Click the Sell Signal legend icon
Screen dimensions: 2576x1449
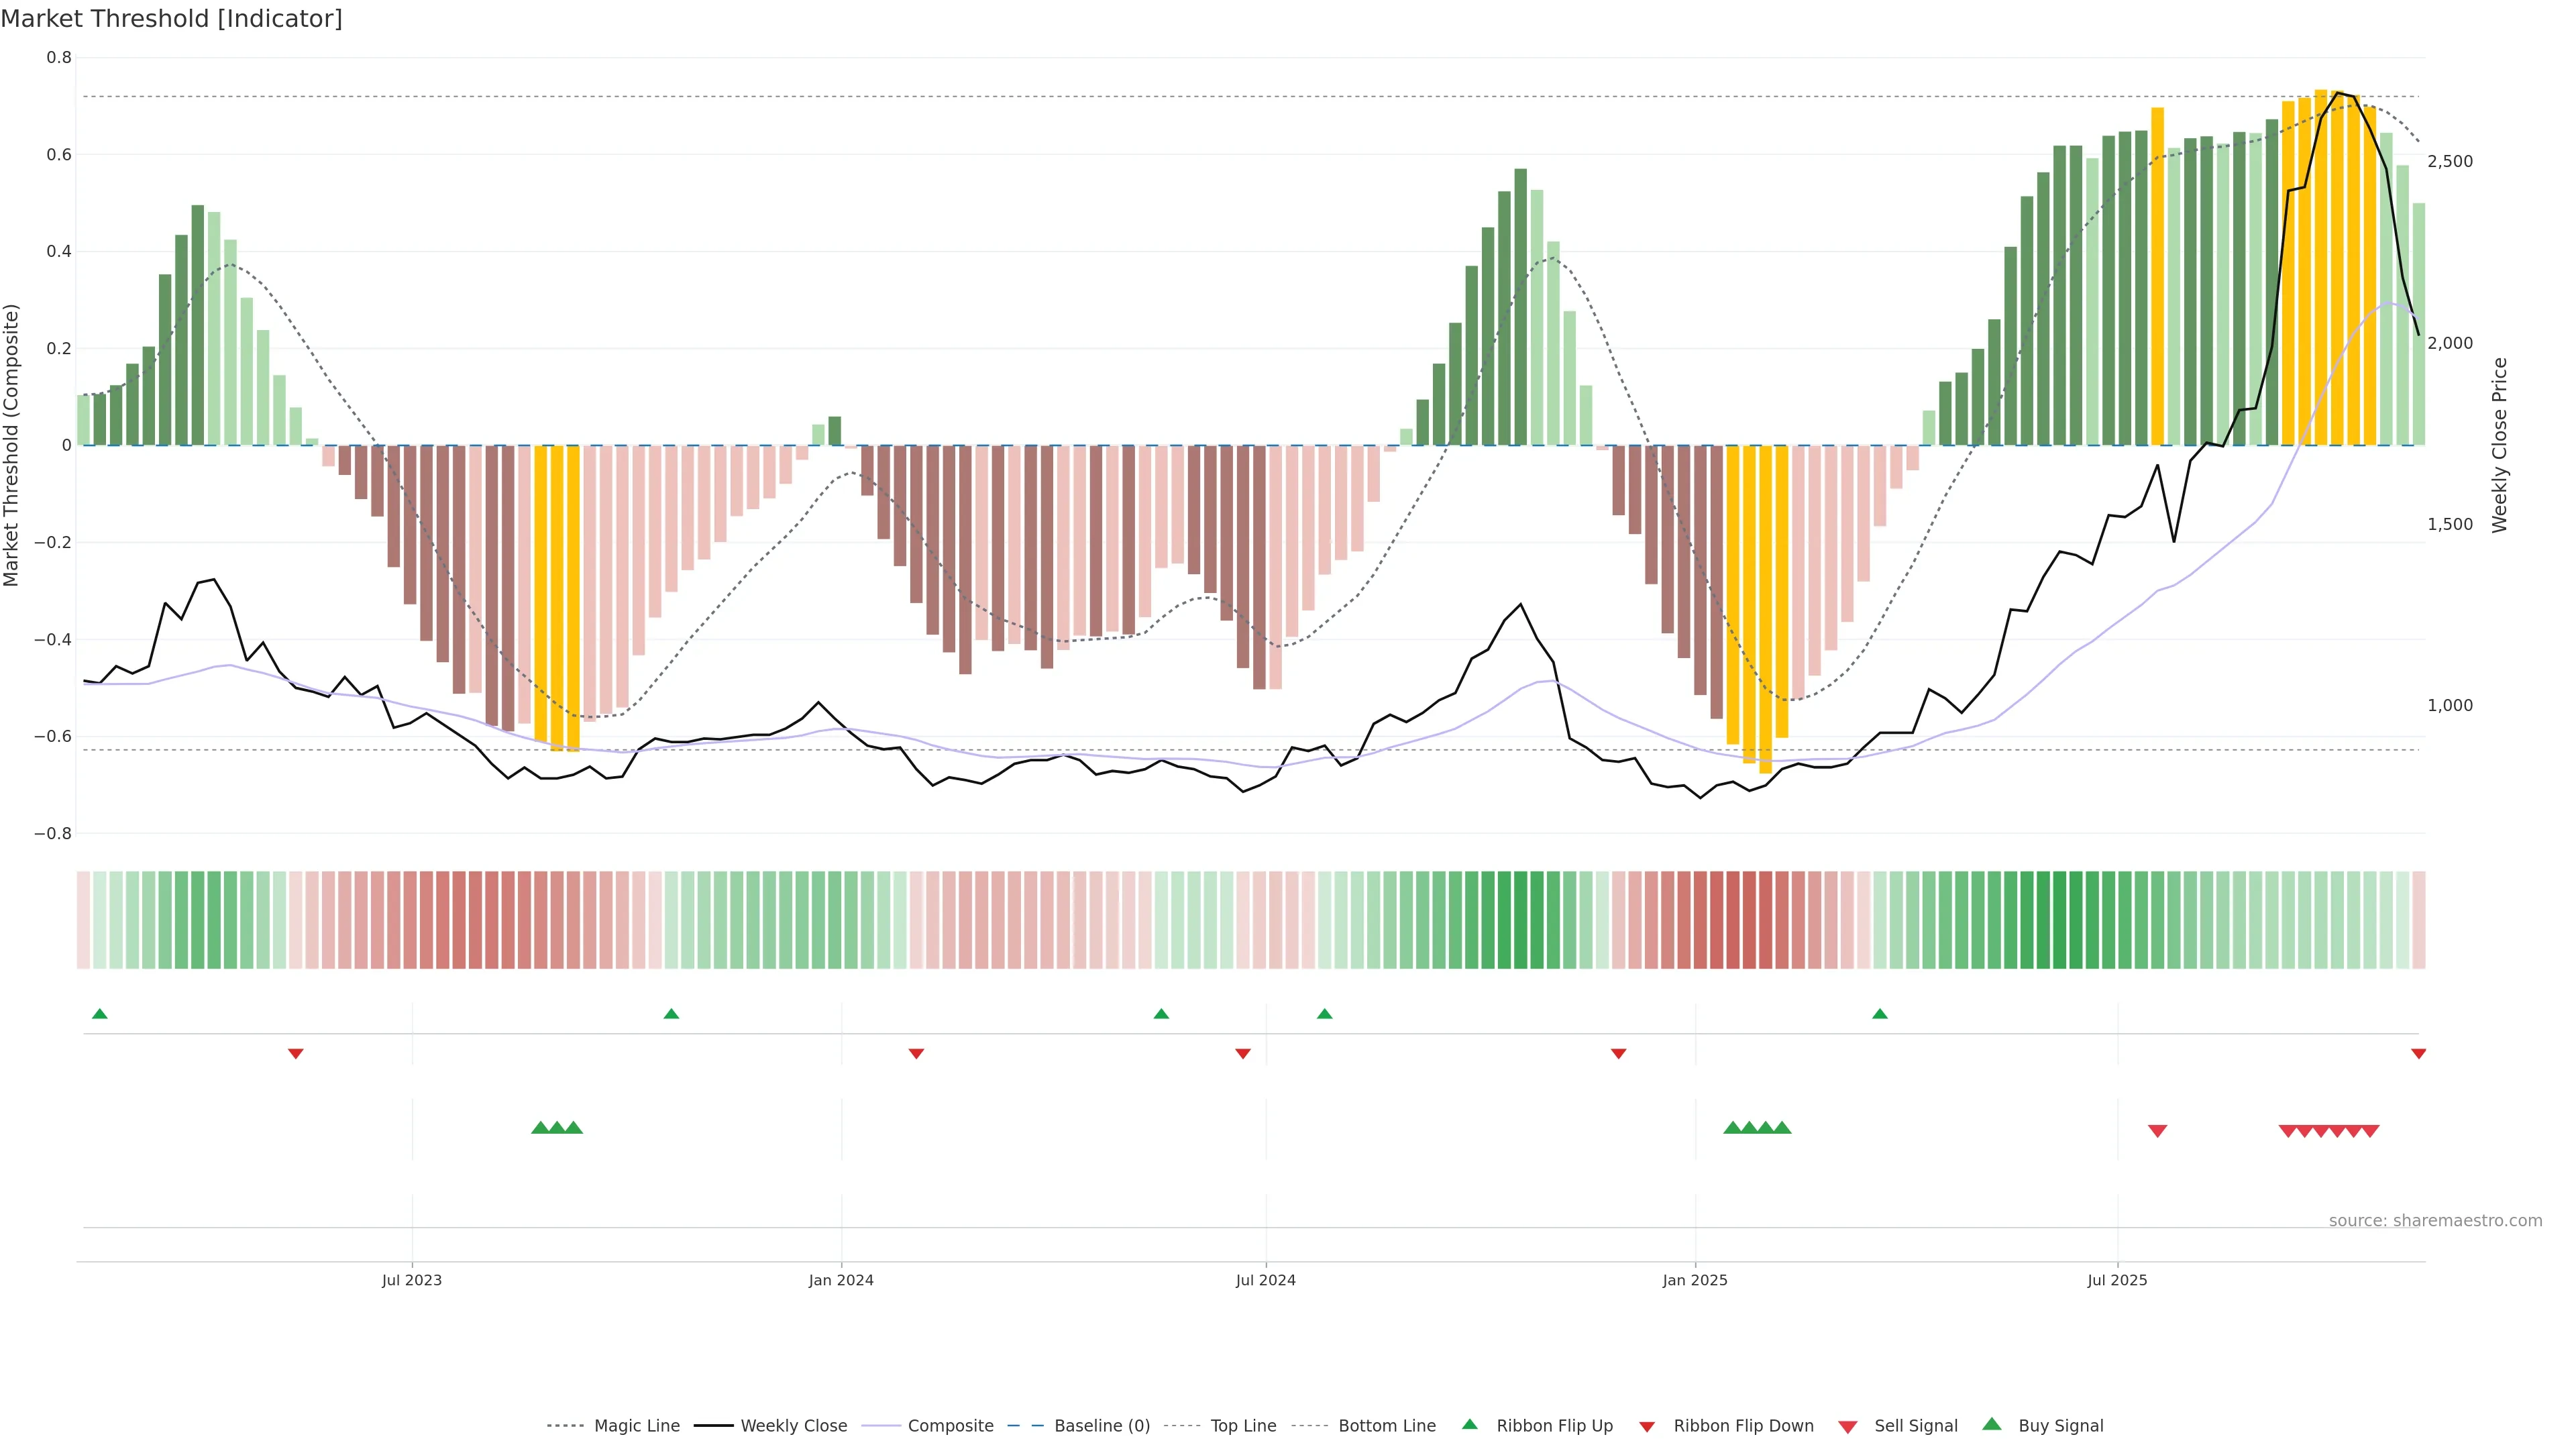[x=1848, y=1426]
